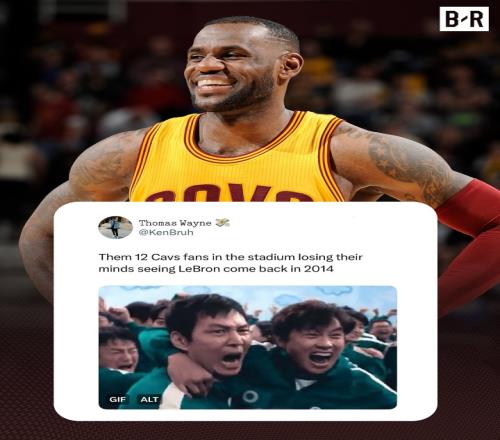Open the green tracksuit crowd GIF
500x440 pixels.
click(248, 347)
